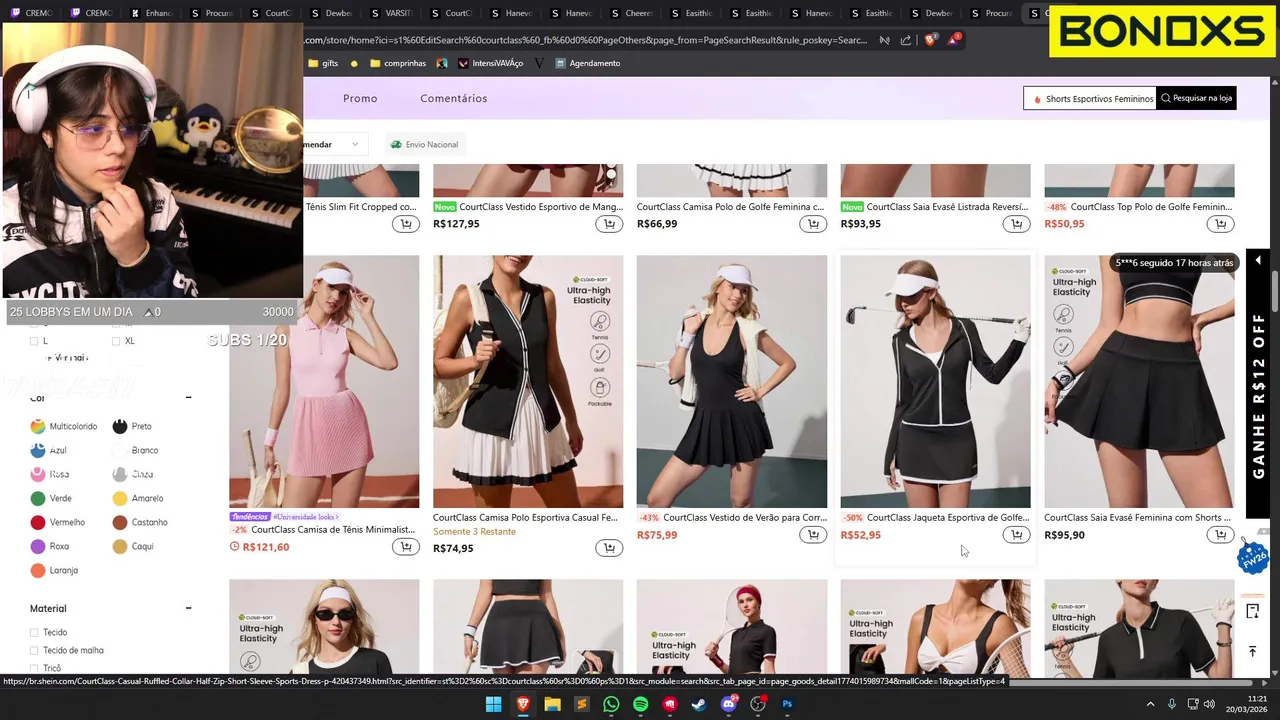
Task: Switch to the Enhance browser tab
Action: [x=154, y=13]
